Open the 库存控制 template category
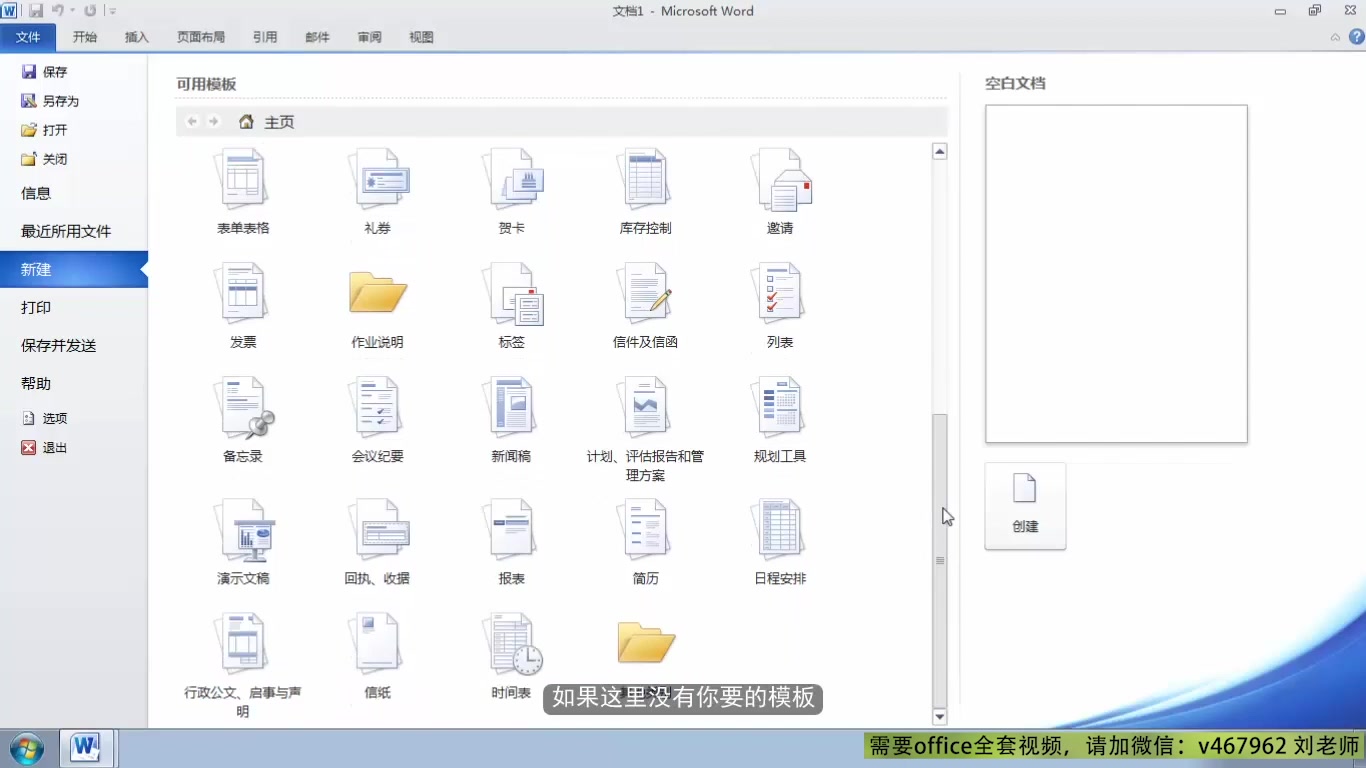Viewport: 1366px width, 768px height. pos(645,192)
